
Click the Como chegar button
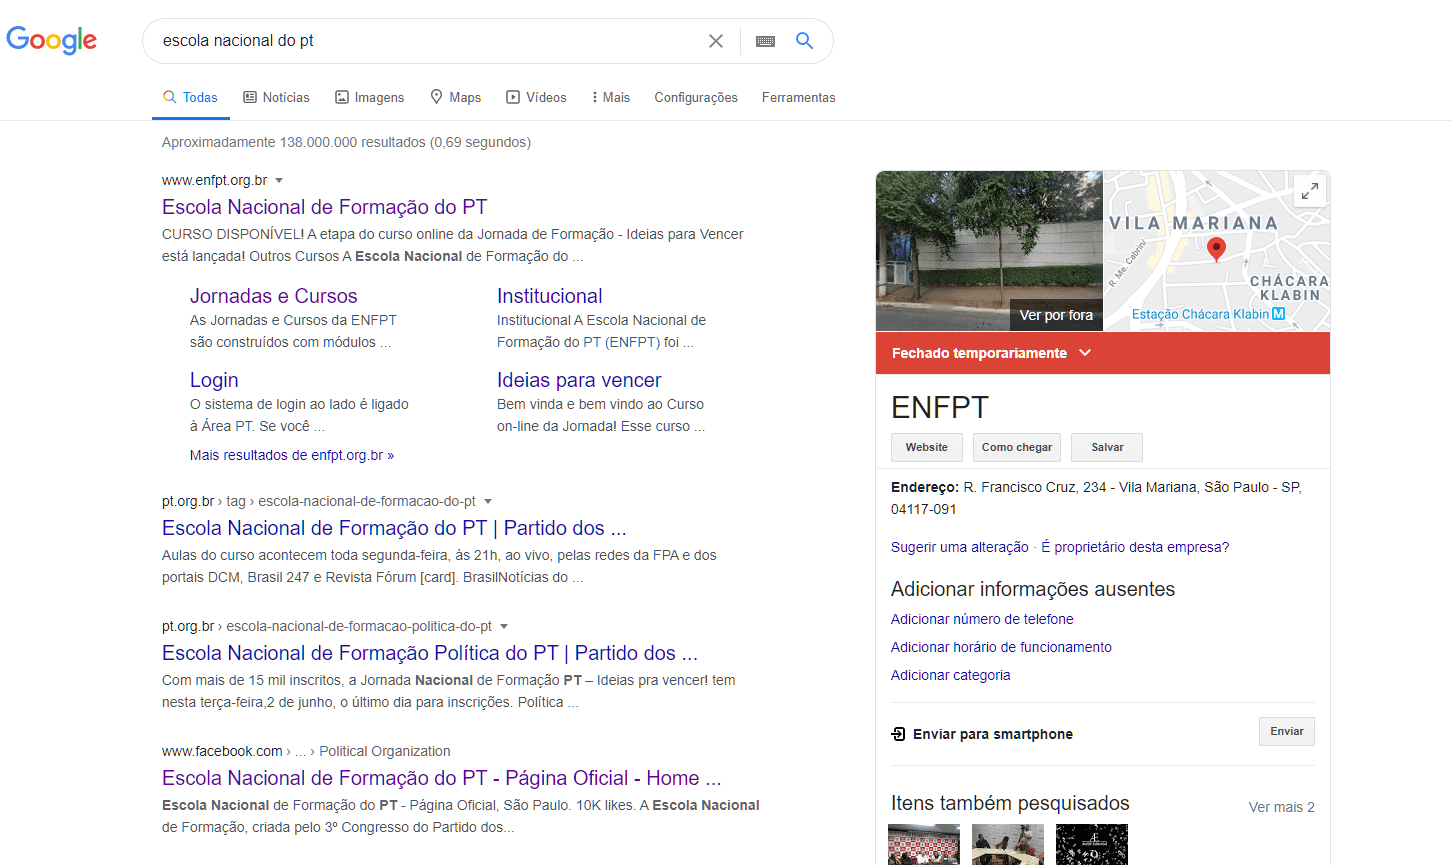point(1017,447)
